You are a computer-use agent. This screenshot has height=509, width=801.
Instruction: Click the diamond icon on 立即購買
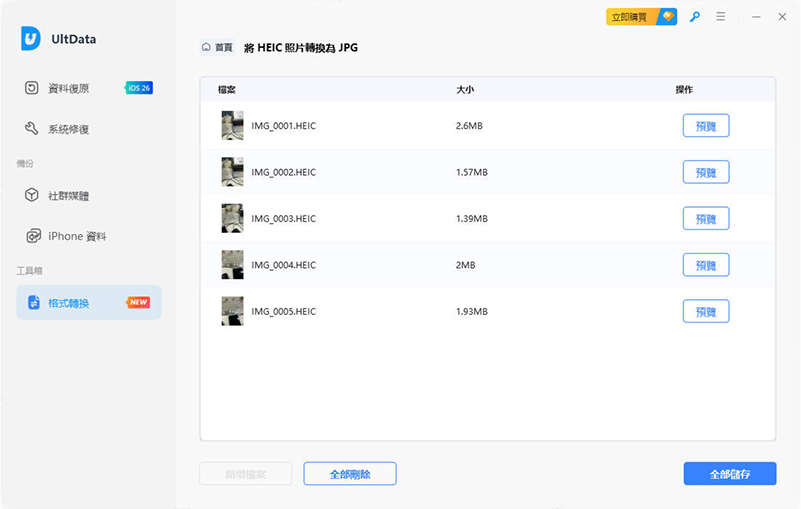tap(668, 16)
